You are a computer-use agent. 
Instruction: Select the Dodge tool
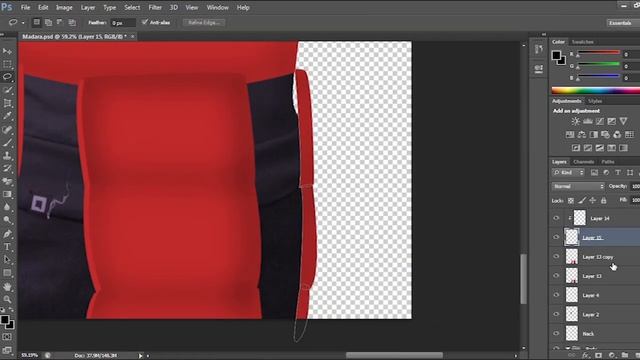[x=7, y=220]
